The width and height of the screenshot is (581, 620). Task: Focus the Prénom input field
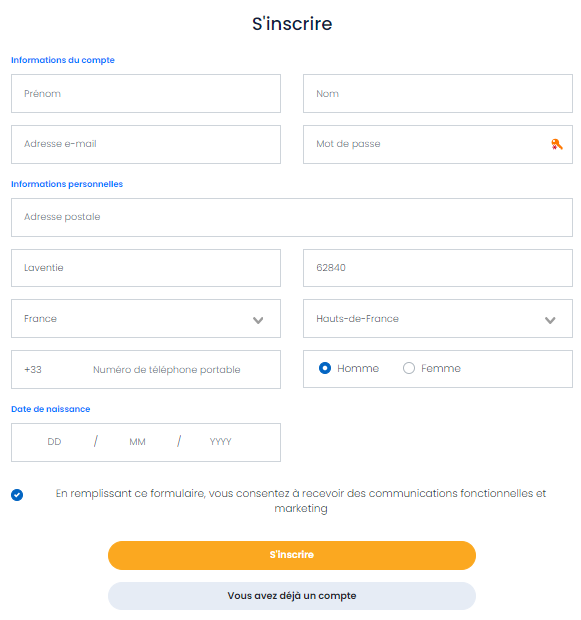146,93
